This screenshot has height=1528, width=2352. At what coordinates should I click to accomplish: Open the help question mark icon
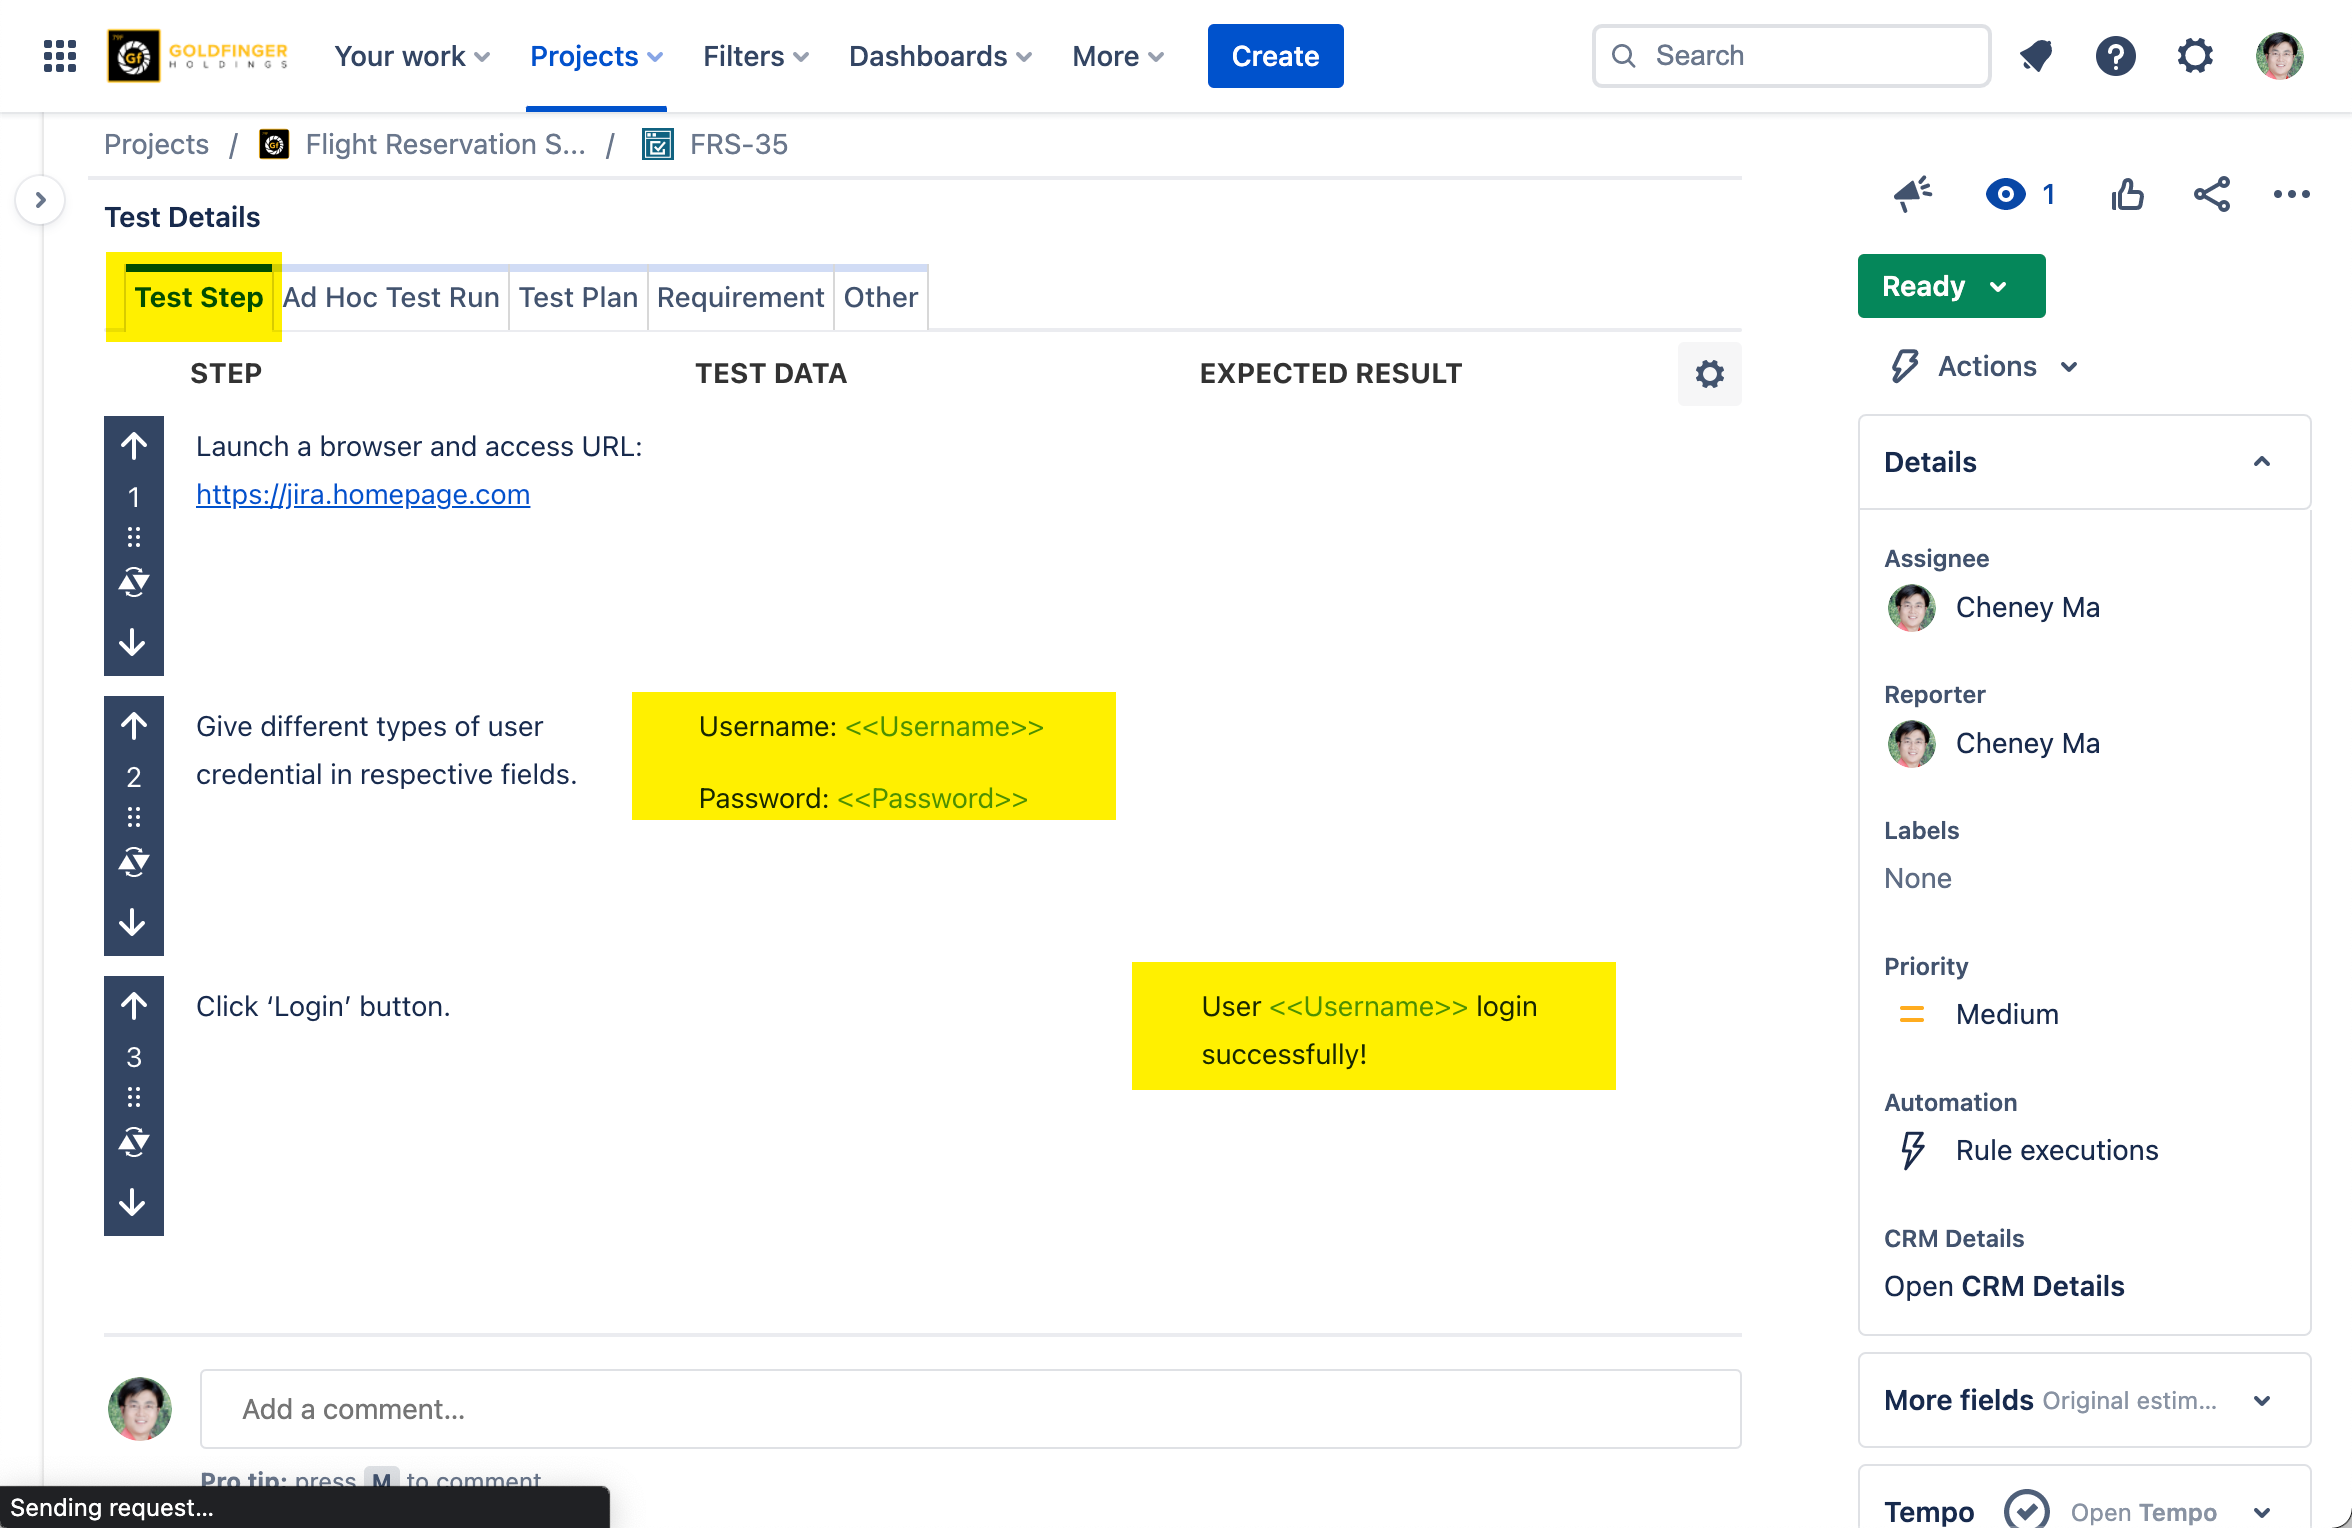(x=2115, y=56)
